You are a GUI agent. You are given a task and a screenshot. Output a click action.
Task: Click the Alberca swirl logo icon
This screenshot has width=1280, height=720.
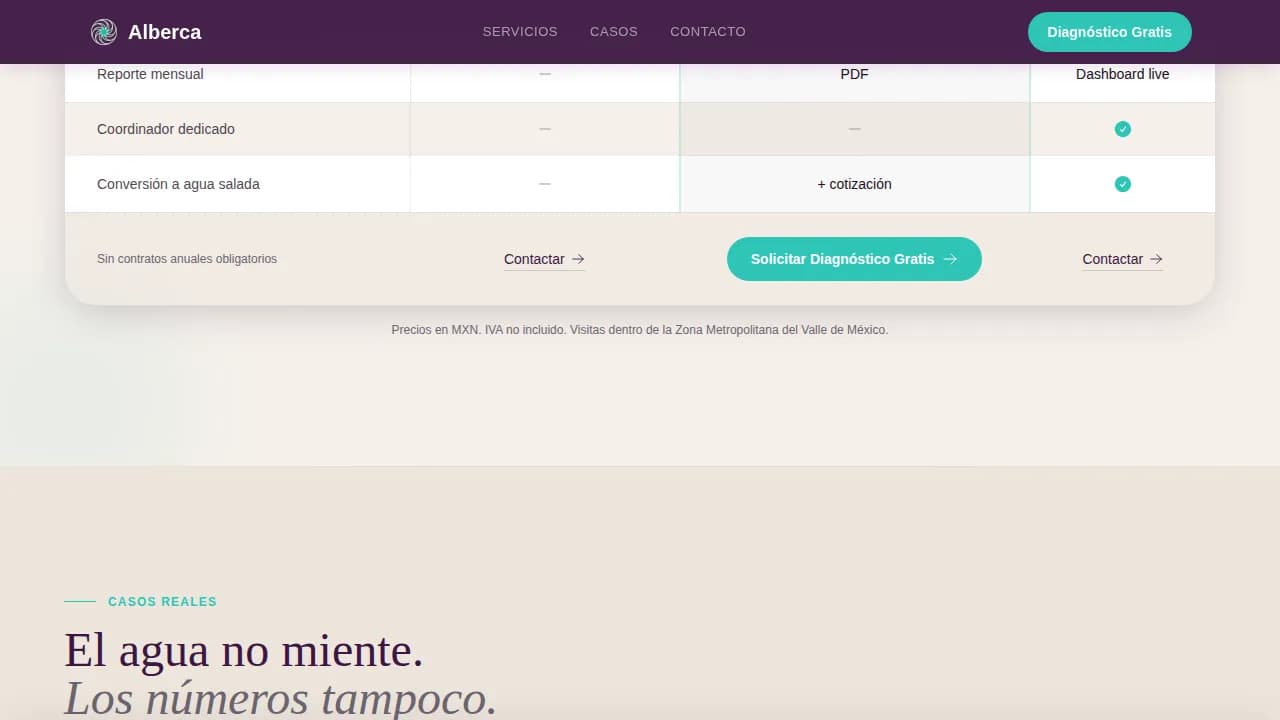(x=104, y=32)
